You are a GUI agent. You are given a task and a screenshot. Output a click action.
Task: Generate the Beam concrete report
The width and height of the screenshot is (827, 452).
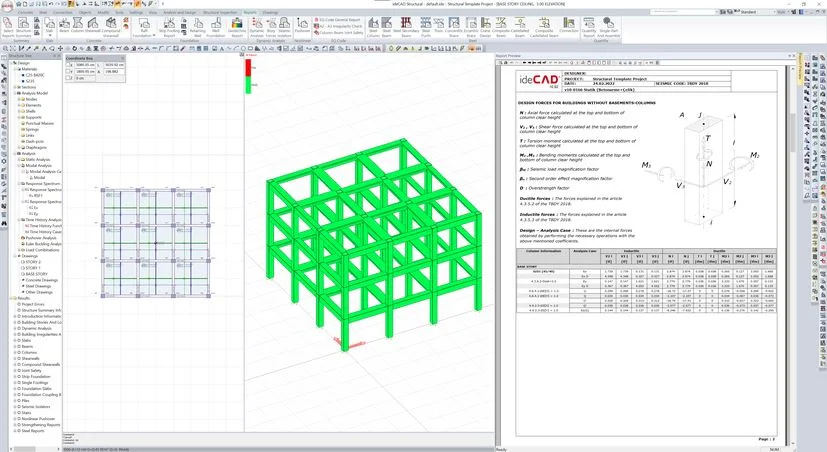click(x=64, y=25)
